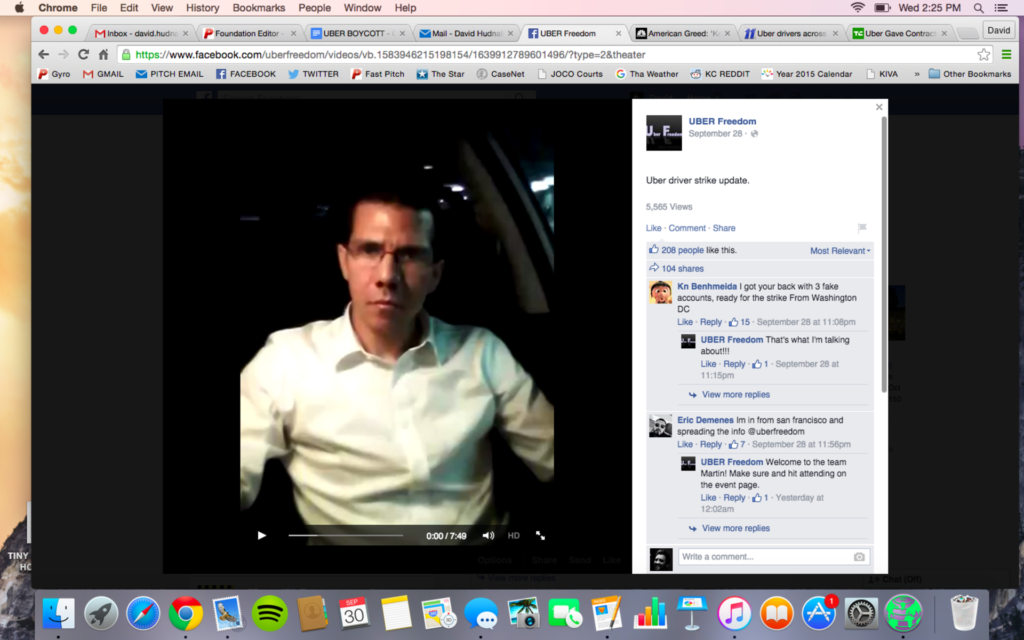1024x640 pixels.
Task: Go back with Chrome's back arrow
Action: [43, 55]
